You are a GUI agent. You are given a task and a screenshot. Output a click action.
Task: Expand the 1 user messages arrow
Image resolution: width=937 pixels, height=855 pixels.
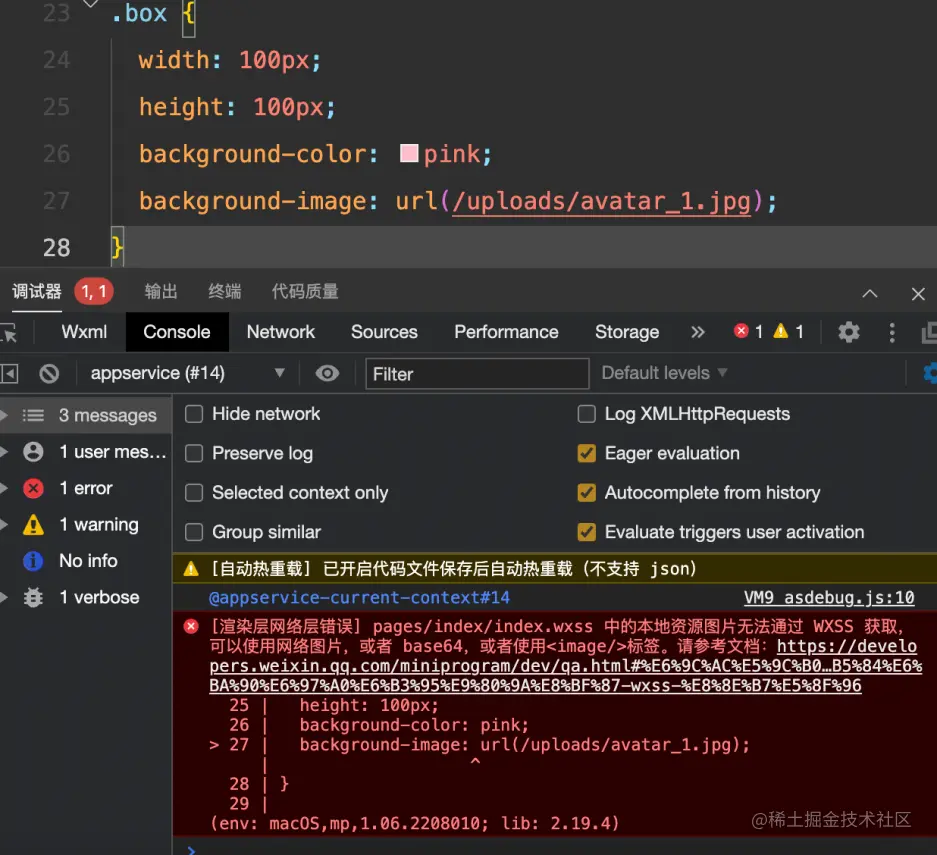point(4,452)
